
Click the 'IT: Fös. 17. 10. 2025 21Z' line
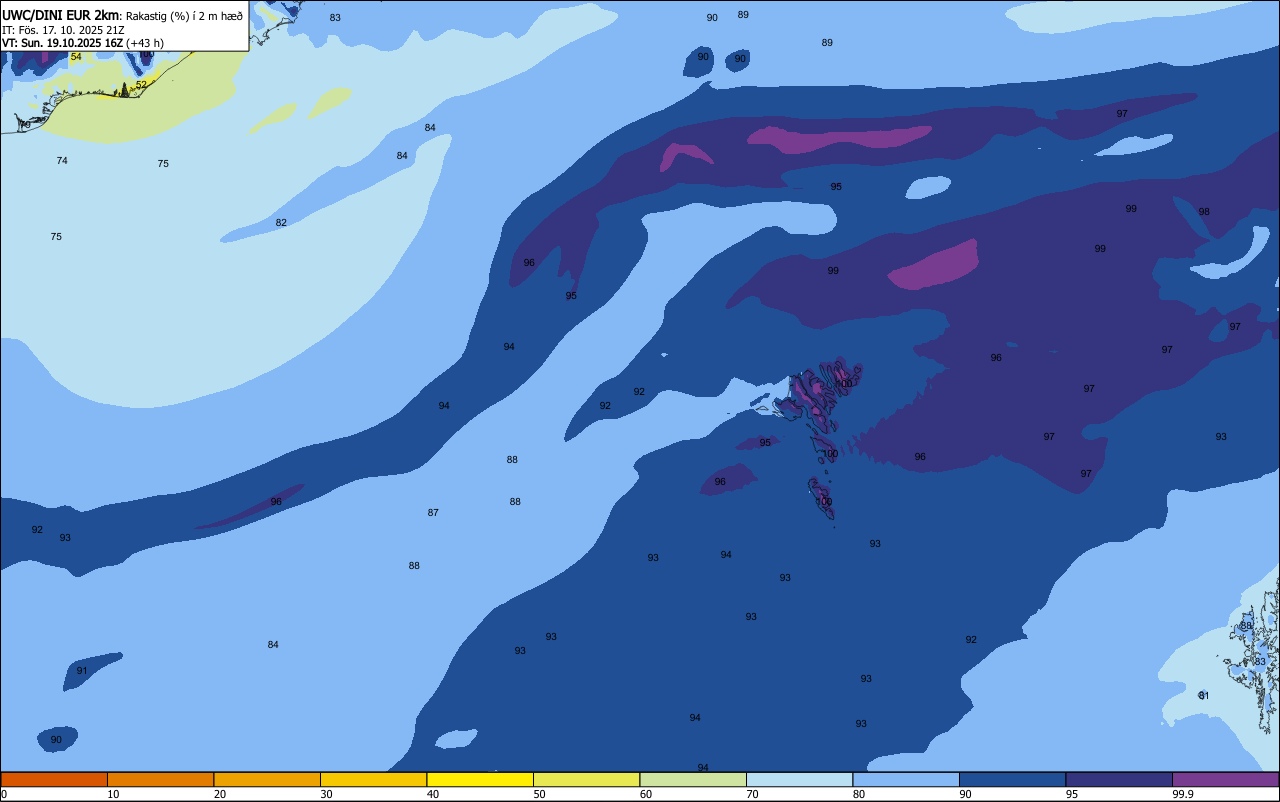pyautogui.click(x=63, y=30)
